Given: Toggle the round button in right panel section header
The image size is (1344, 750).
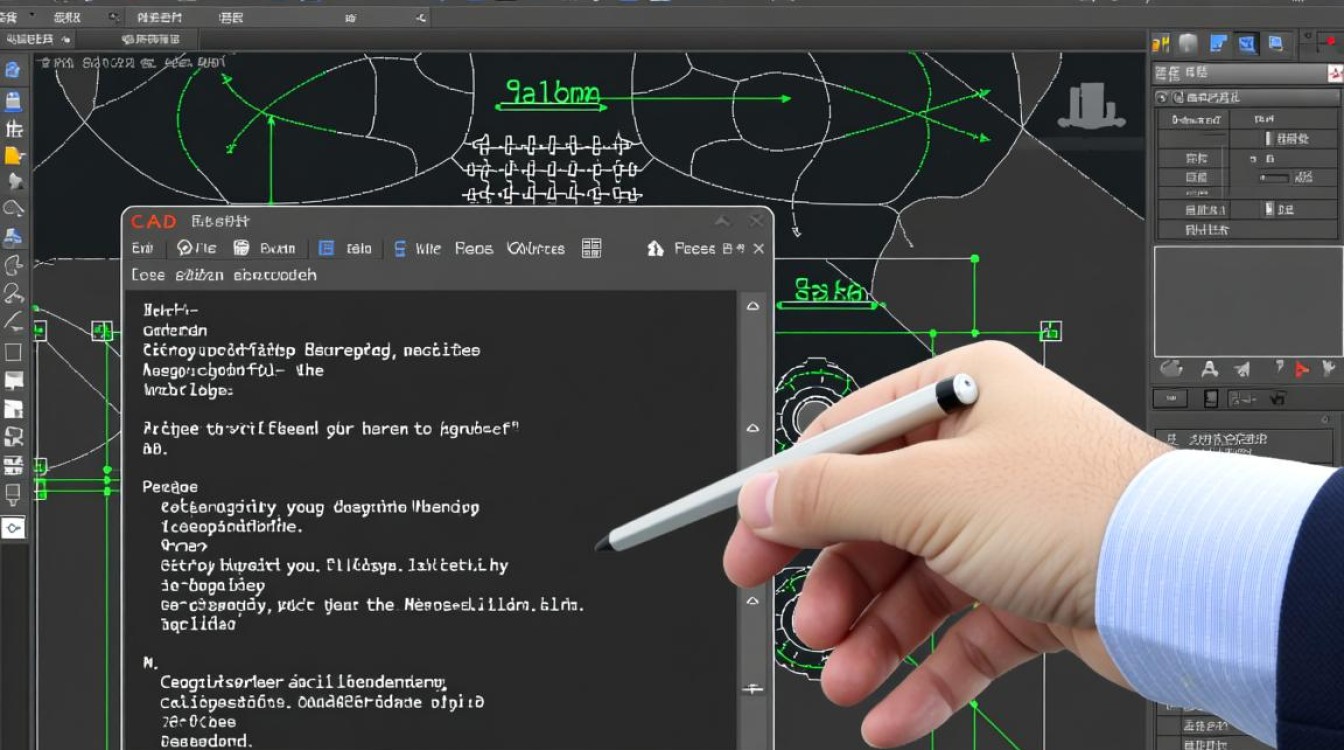Looking at the screenshot, I should pos(1162,97).
